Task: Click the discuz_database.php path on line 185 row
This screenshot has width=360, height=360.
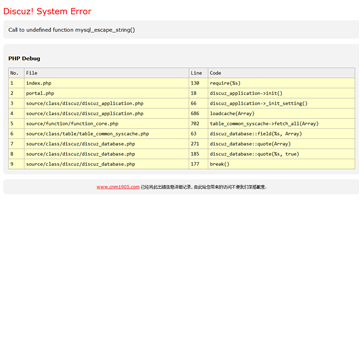Action: (x=107, y=154)
